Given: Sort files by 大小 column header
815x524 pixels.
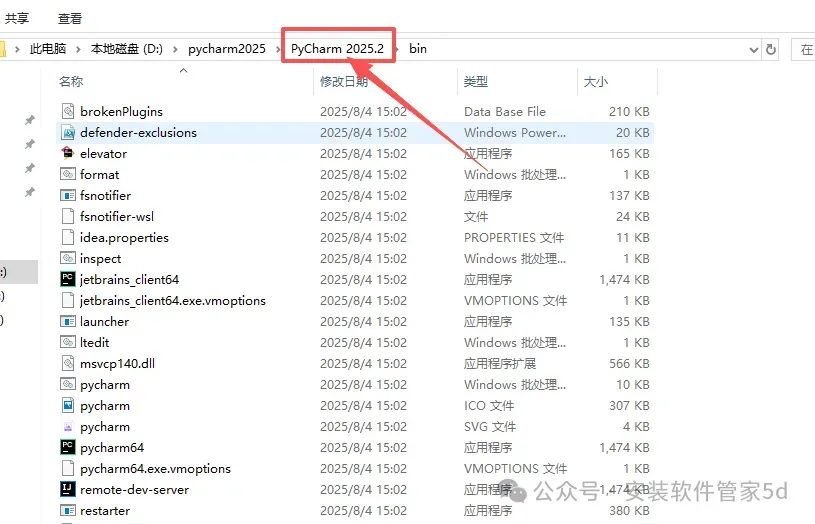Looking at the screenshot, I should point(596,82).
